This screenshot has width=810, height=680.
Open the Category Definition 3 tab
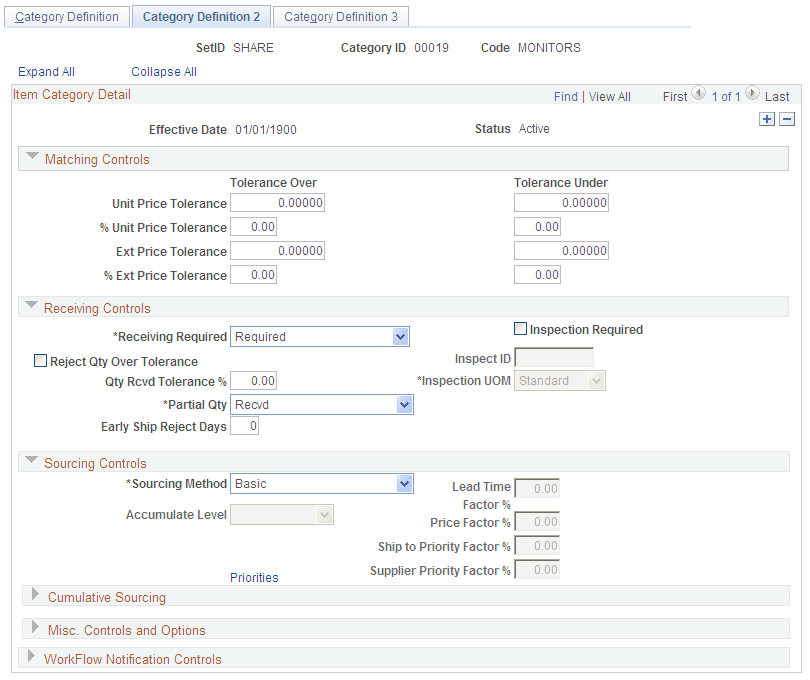tap(340, 16)
